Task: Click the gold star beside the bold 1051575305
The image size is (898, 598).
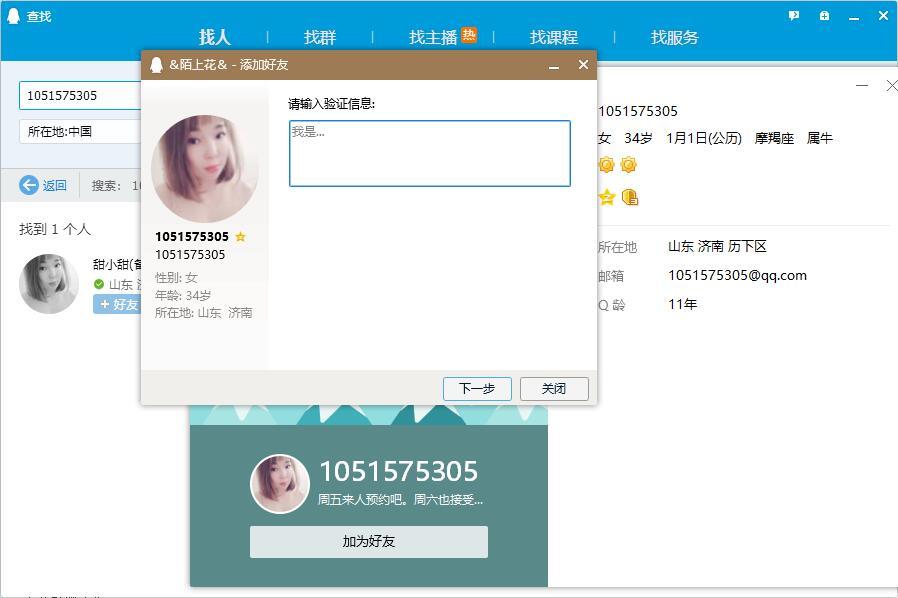Action: pos(241,237)
